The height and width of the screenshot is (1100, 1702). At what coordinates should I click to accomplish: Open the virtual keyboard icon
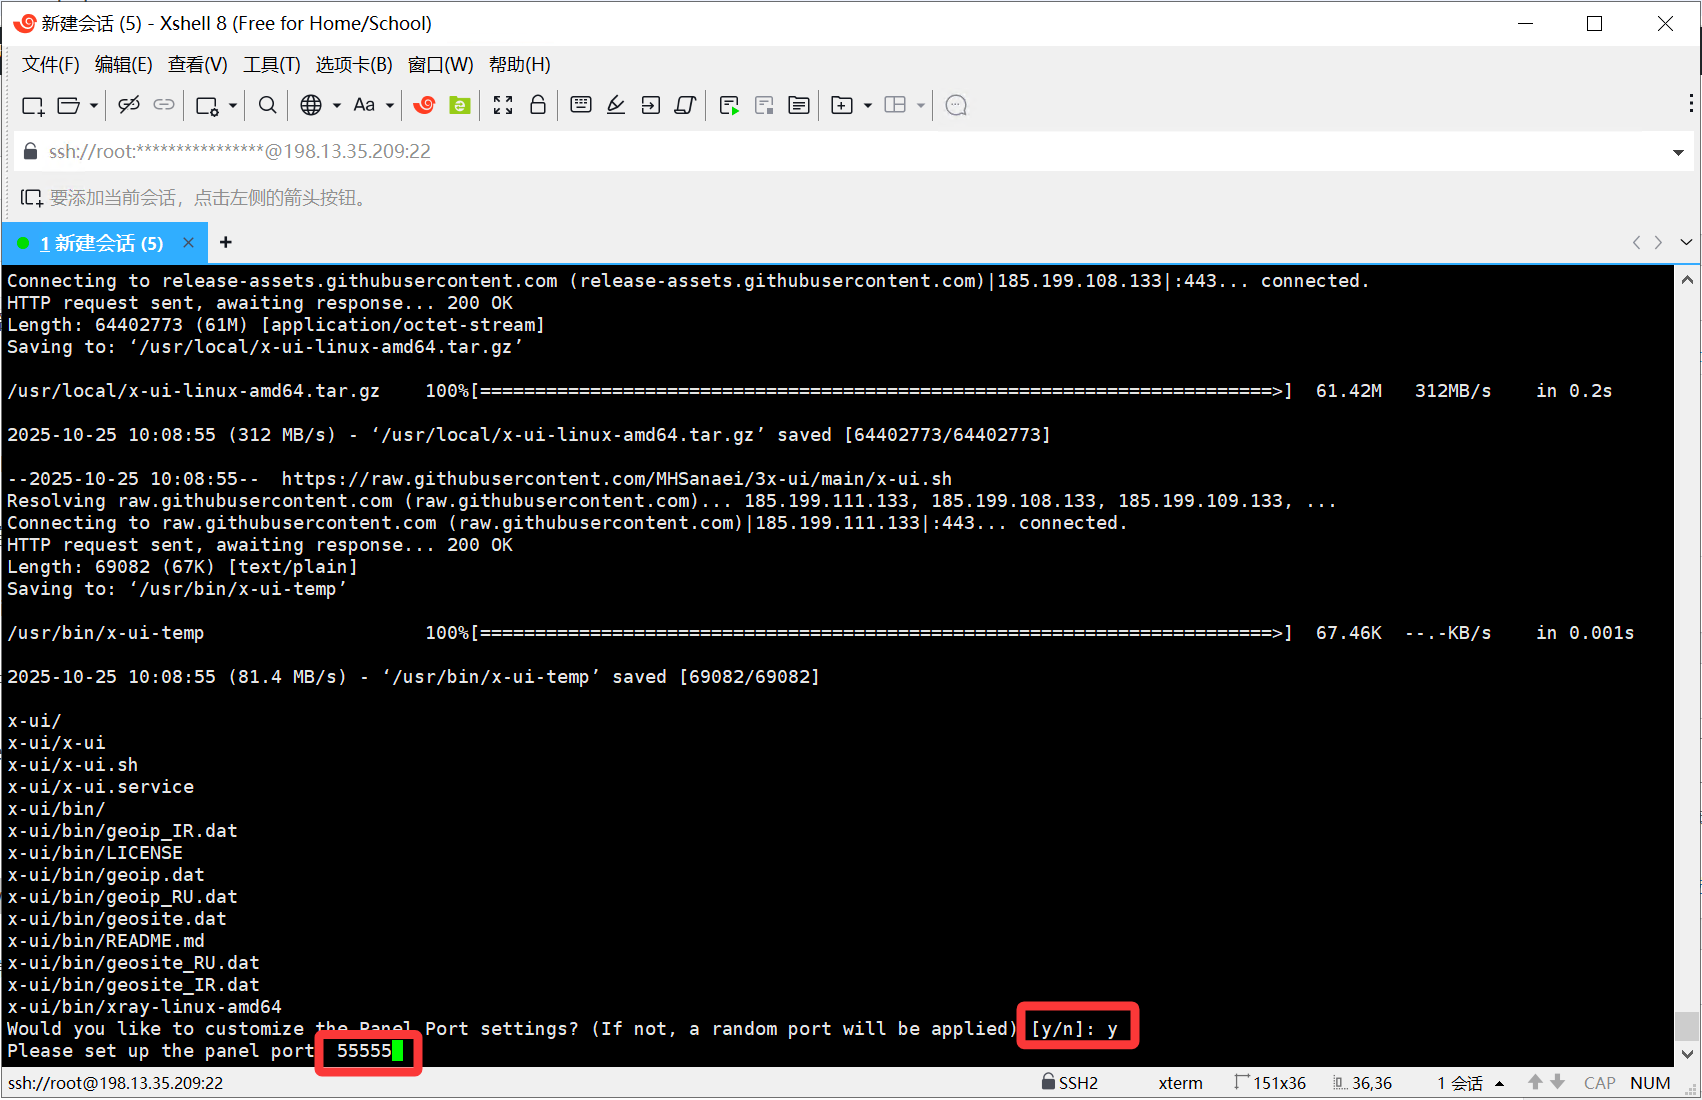click(581, 105)
